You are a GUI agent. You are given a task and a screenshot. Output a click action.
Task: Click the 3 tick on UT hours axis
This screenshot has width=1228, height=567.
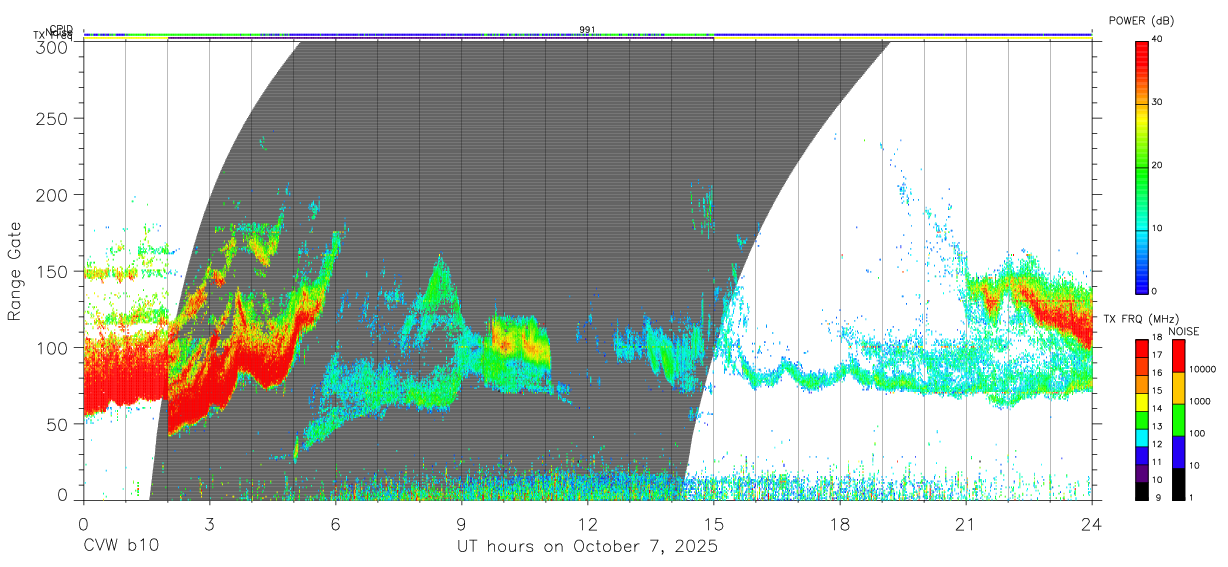click(210, 523)
